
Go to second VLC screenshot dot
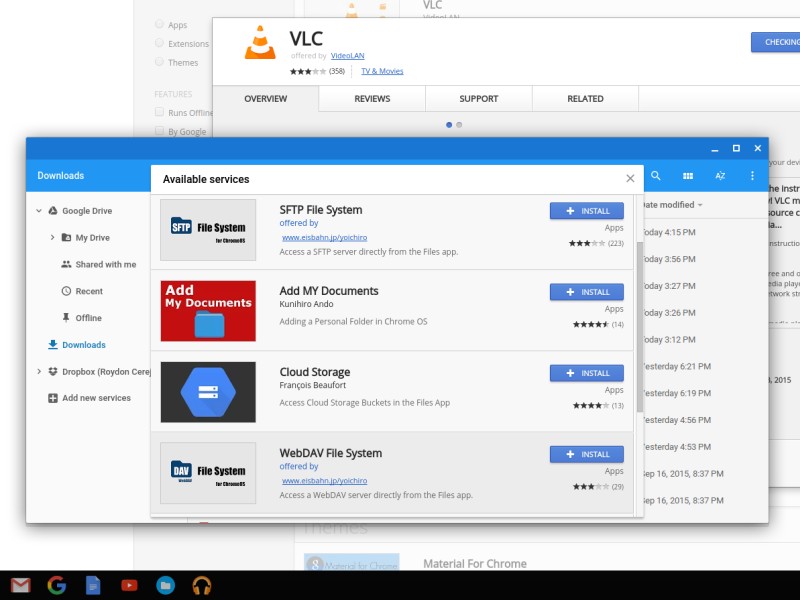click(459, 124)
